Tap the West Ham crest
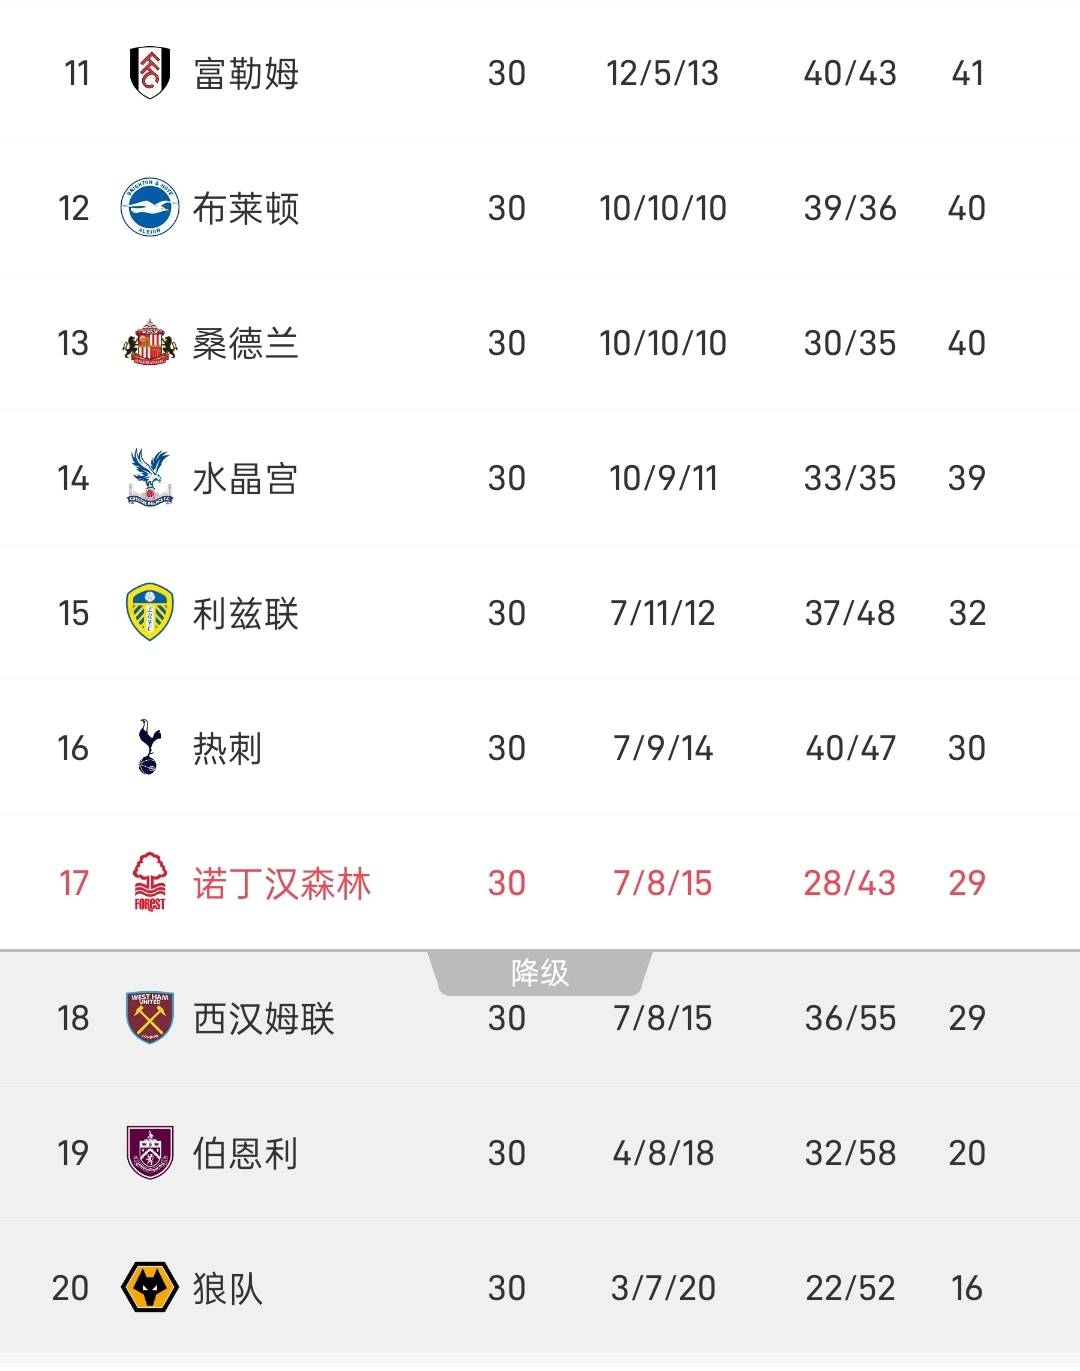The image size is (1080, 1371). pyautogui.click(x=150, y=1017)
